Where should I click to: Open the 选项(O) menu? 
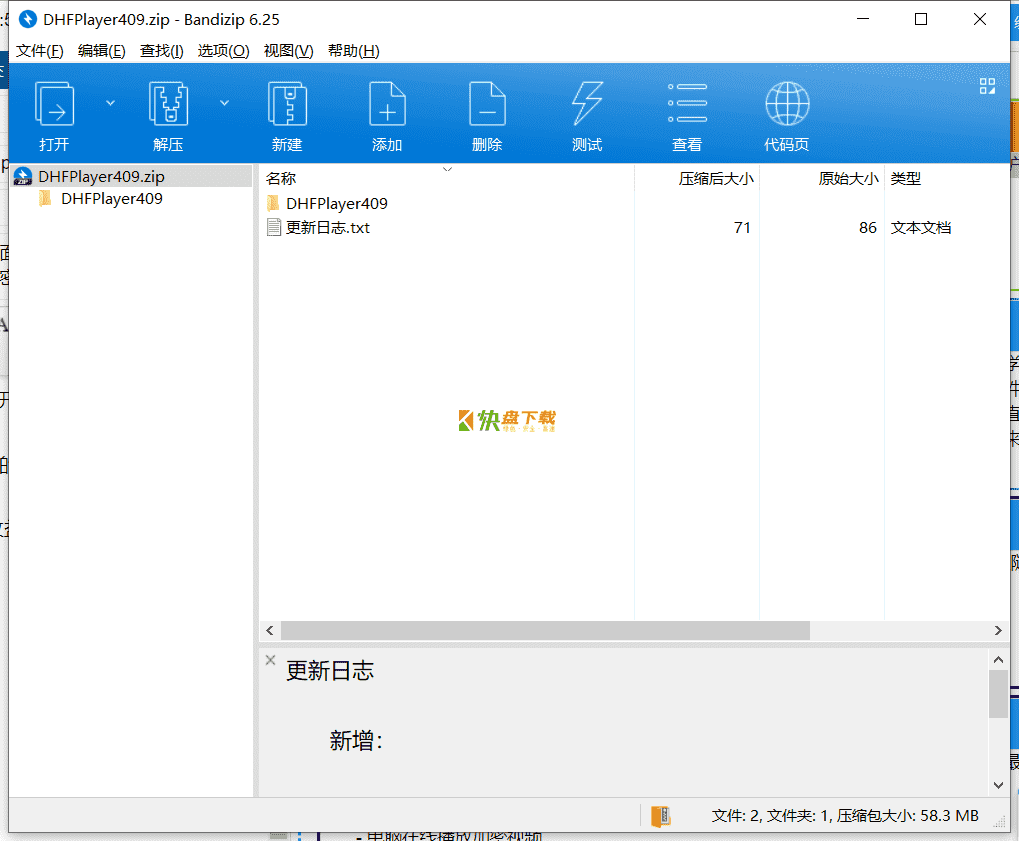click(x=224, y=51)
